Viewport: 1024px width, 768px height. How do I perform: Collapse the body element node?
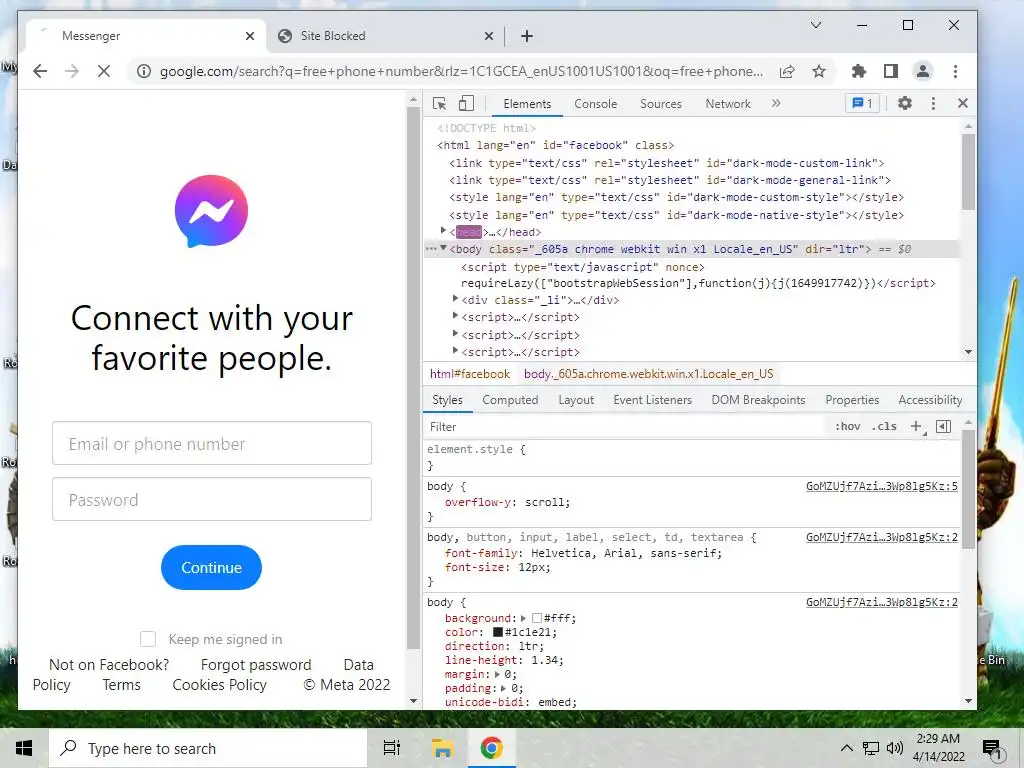click(x=443, y=248)
